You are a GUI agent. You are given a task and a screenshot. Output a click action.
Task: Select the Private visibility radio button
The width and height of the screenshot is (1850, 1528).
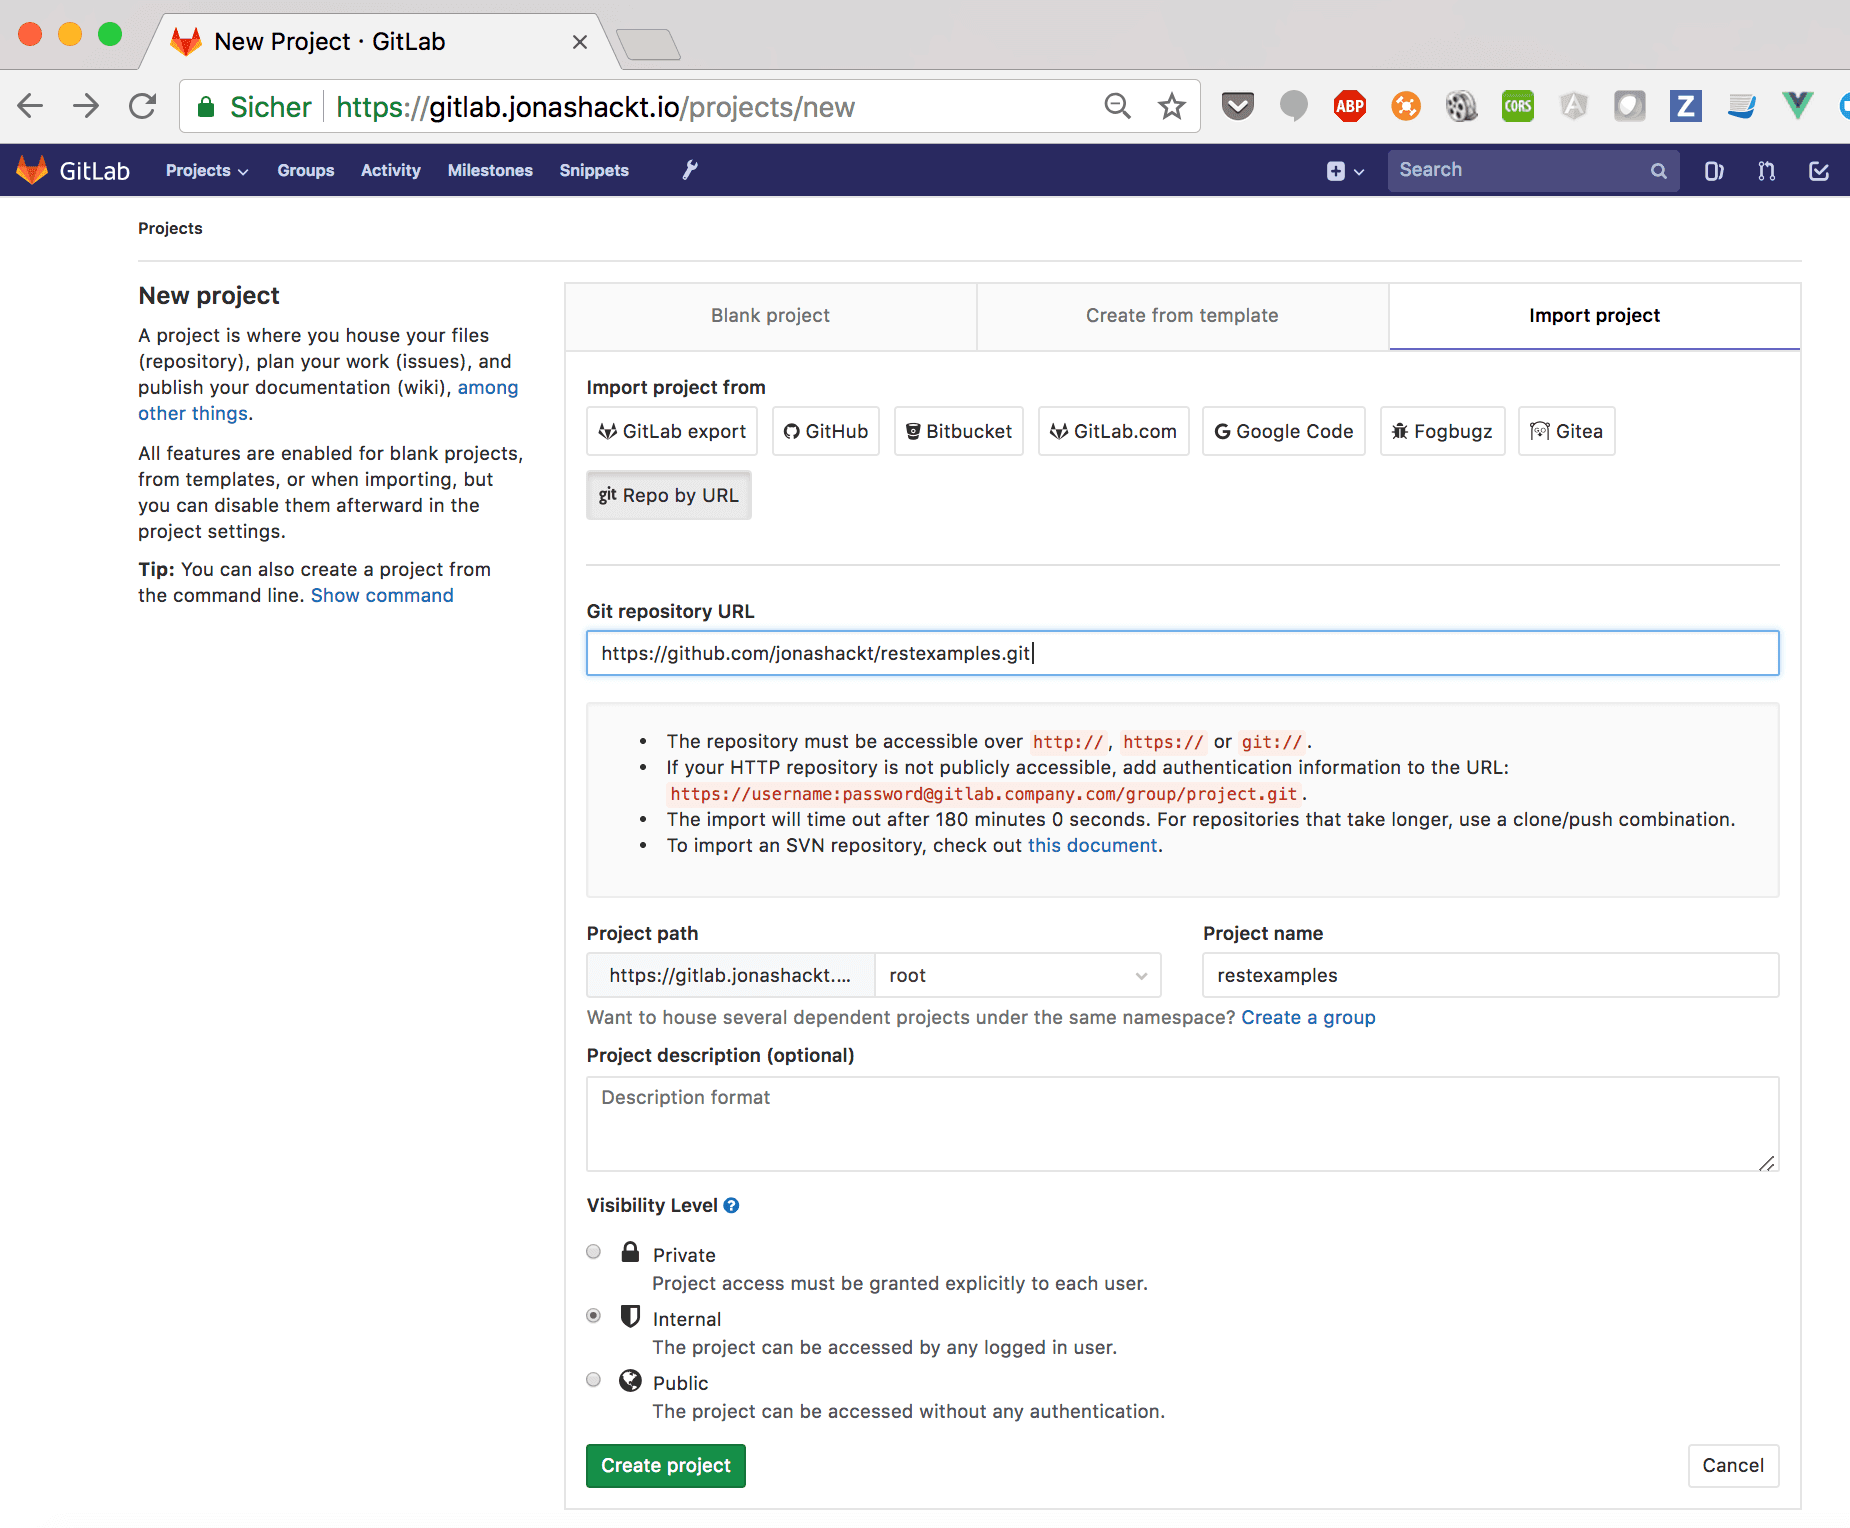tap(594, 1252)
